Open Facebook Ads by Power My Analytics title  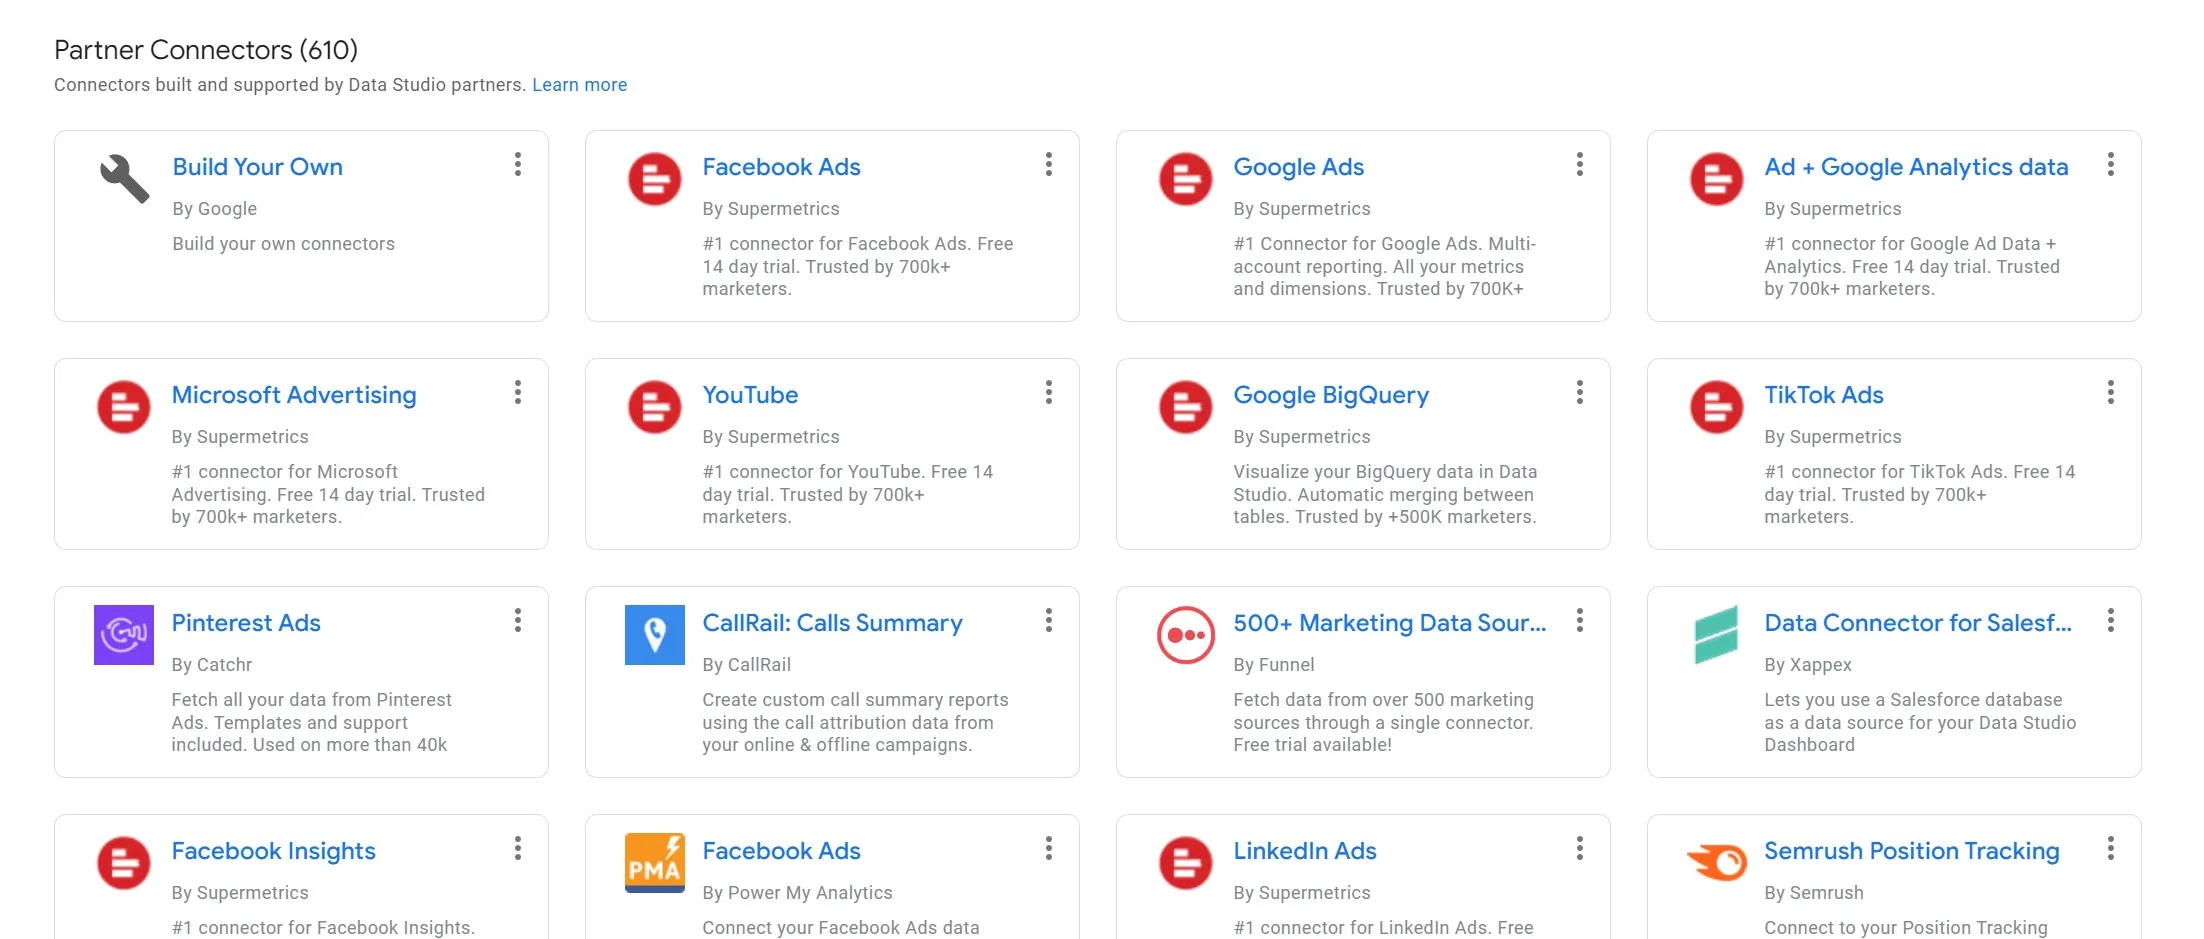coord(781,851)
